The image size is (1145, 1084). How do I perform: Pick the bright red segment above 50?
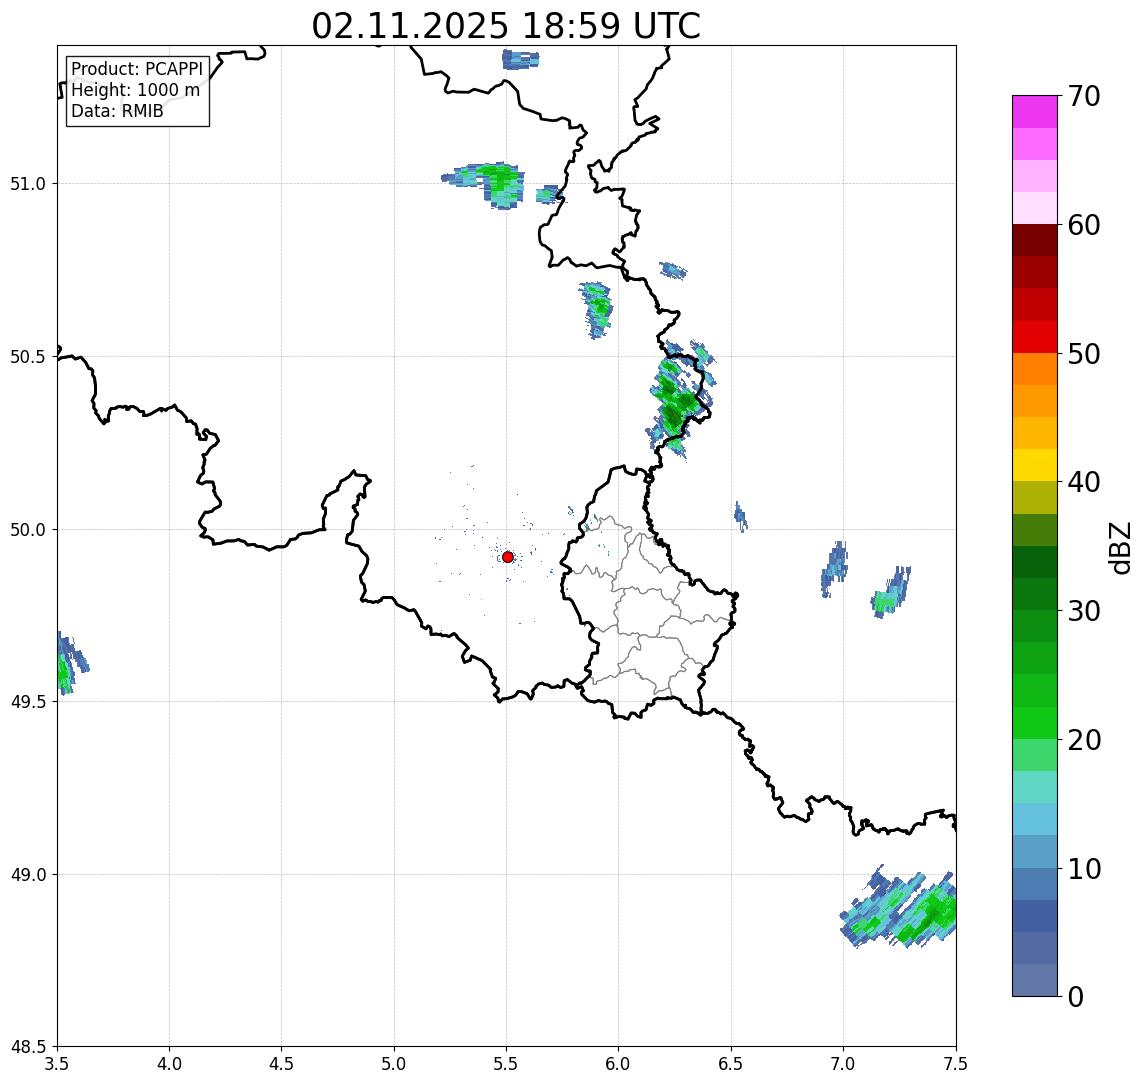[1035, 337]
